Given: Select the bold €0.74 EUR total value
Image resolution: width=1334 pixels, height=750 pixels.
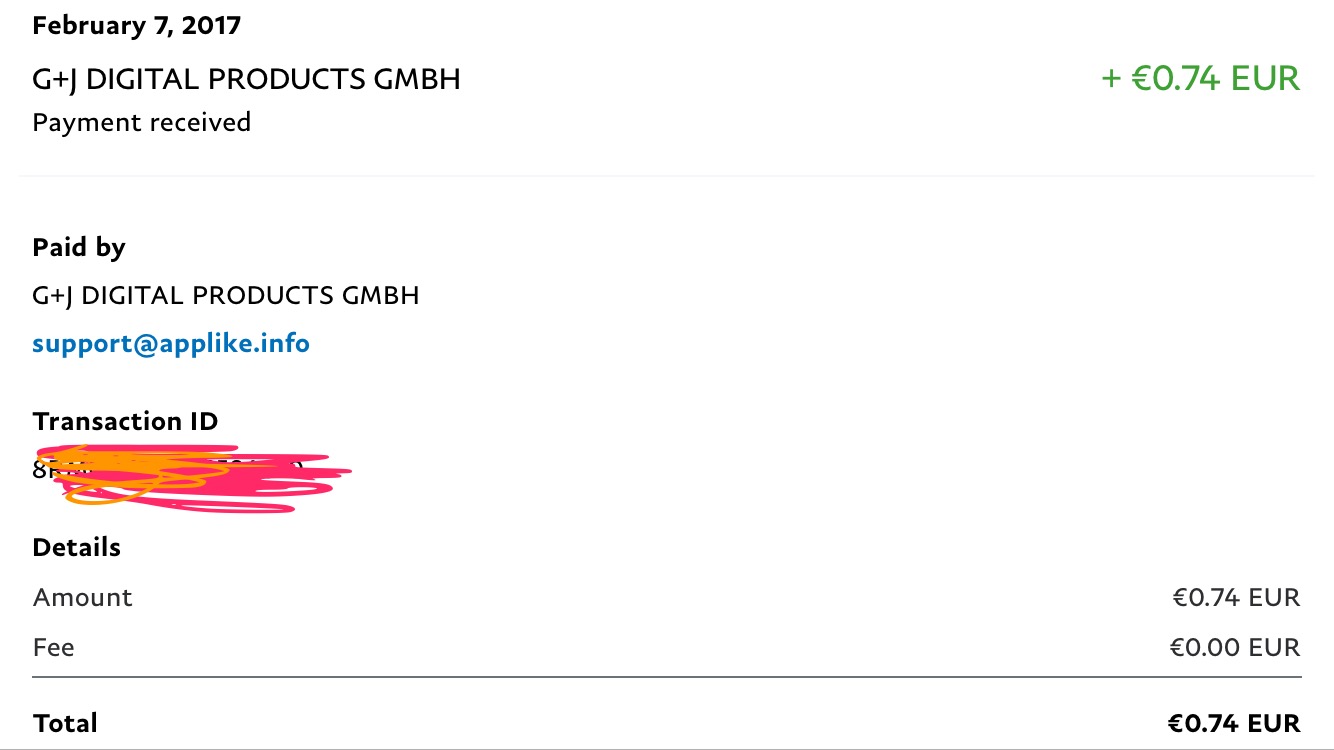Looking at the screenshot, I should 1234,723.
